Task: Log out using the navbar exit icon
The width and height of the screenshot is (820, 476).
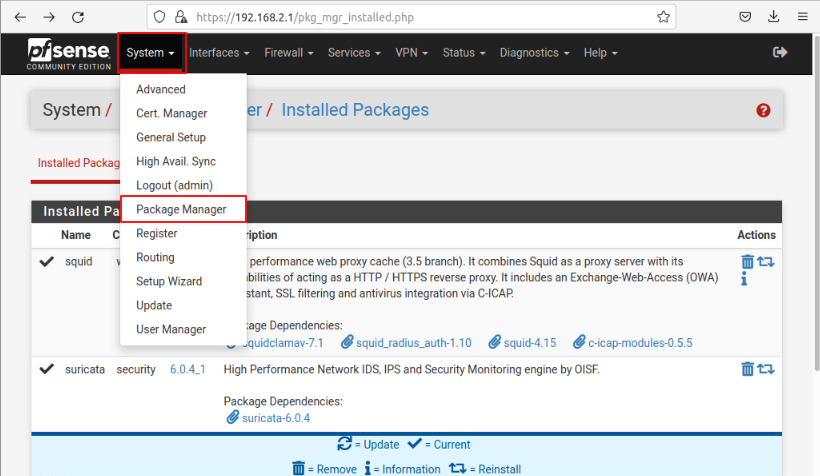Action: (780, 52)
